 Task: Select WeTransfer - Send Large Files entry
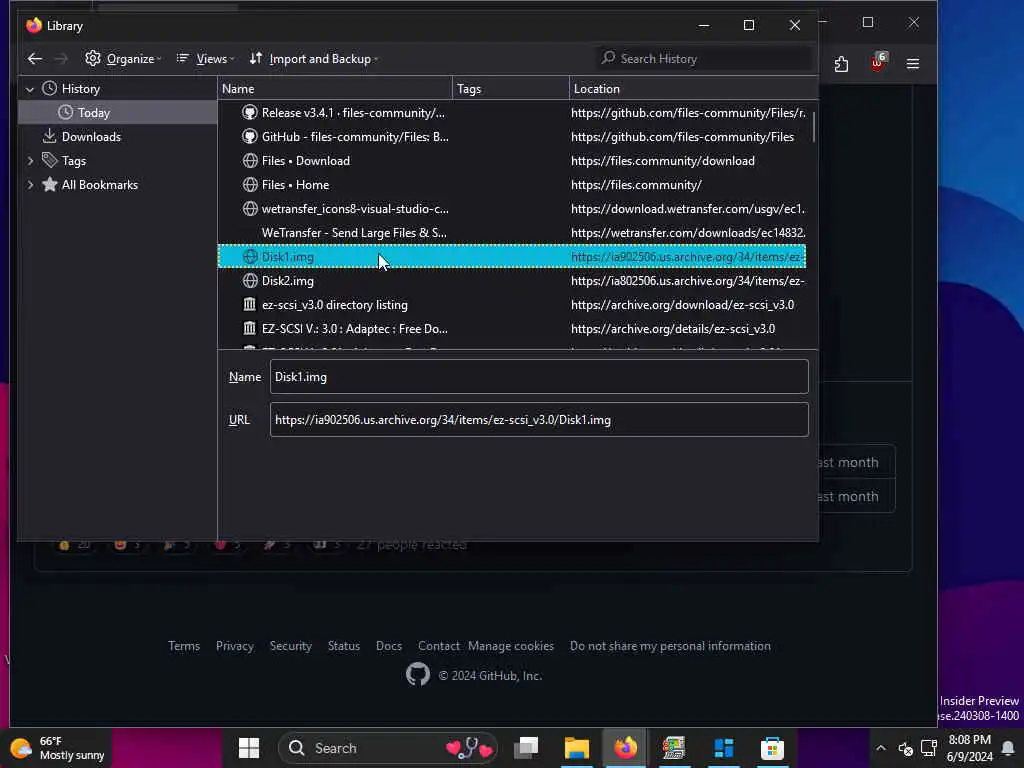(x=511, y=232)
